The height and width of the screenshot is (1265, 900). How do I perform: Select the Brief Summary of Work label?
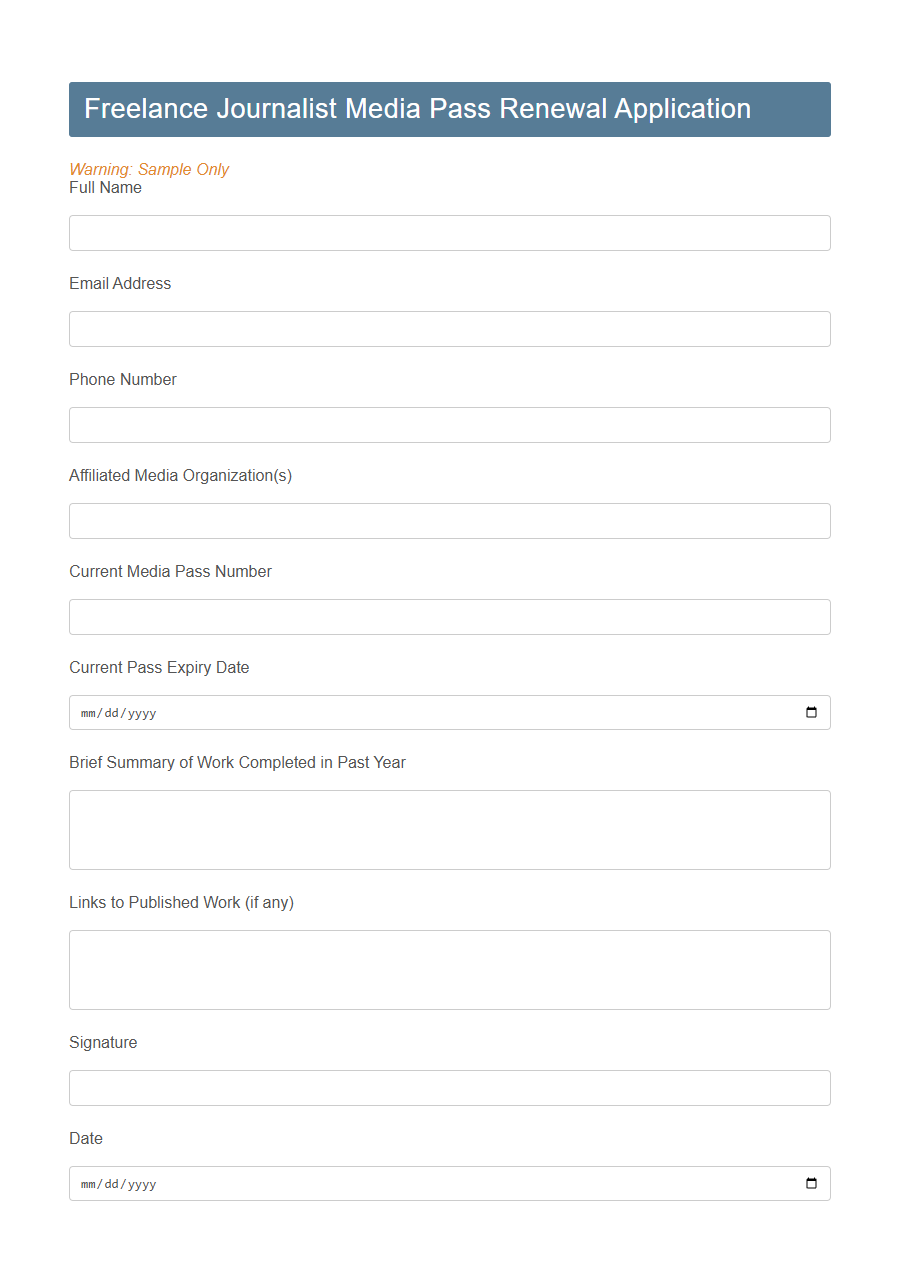pos(236,762)
